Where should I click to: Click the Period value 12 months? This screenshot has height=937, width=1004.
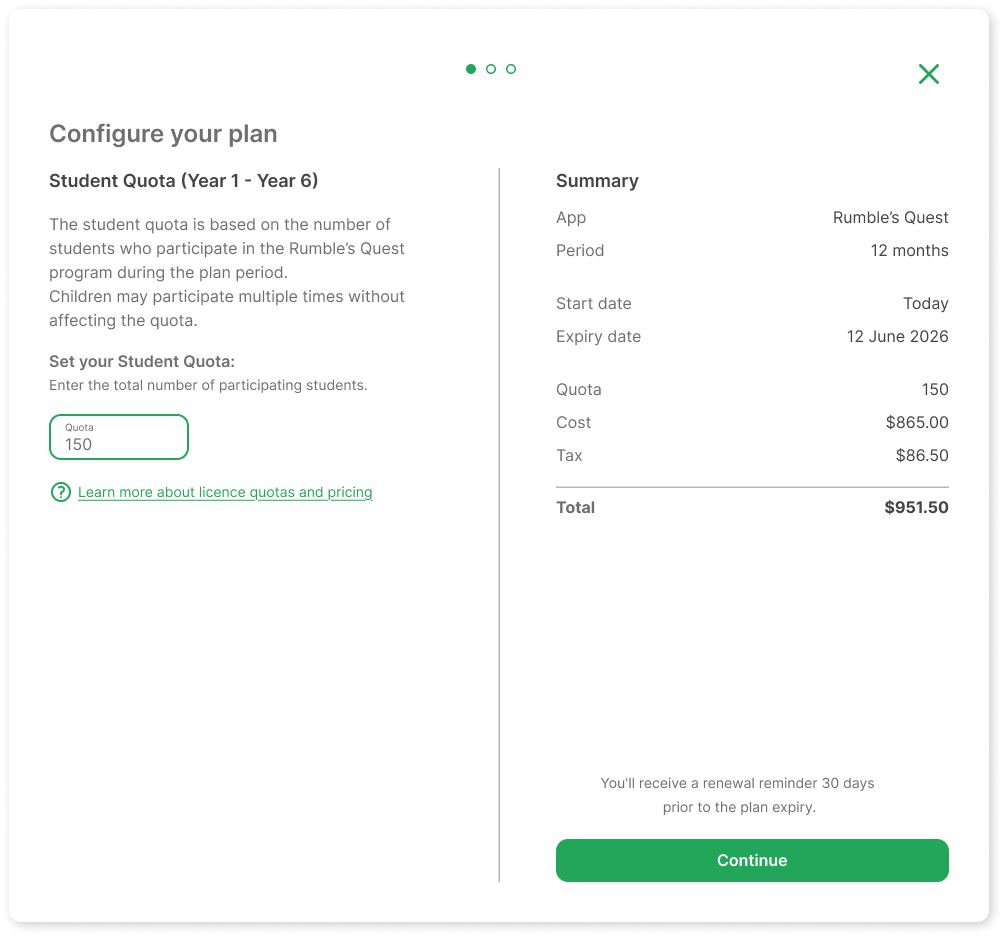pos(909,250)
